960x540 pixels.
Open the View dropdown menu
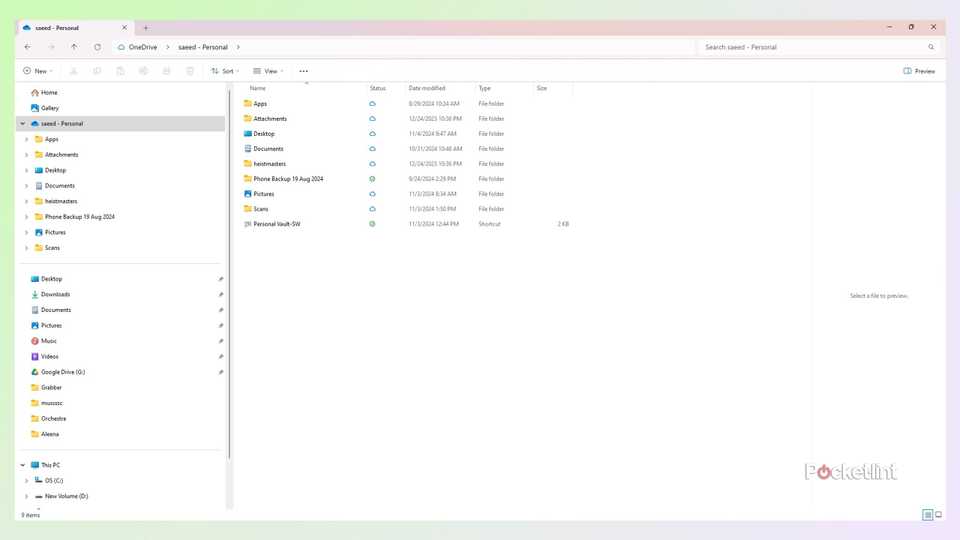pos(268,71)
